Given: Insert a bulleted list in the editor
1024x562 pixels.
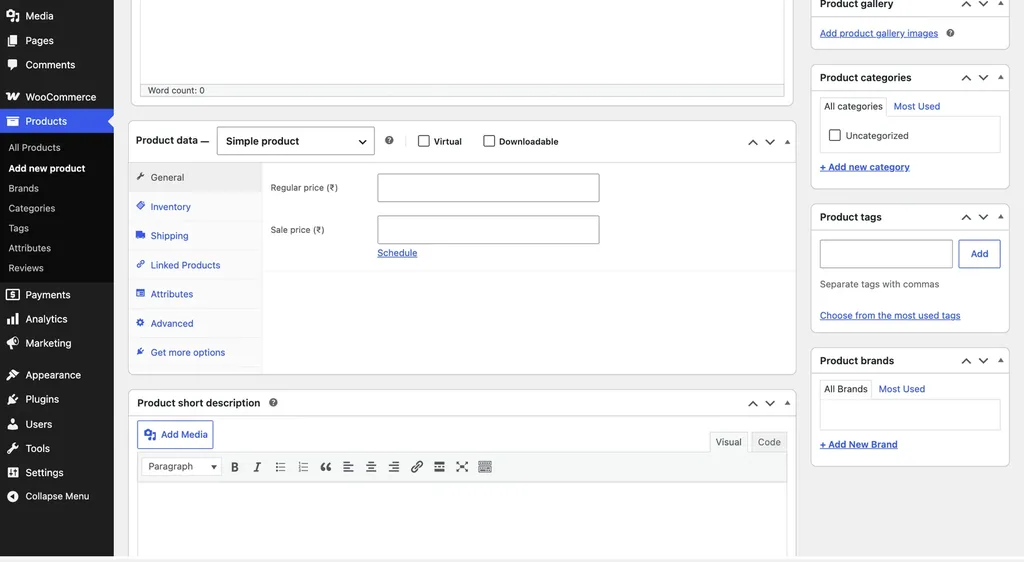Looking at the screenshot, I should pyautogui.click(x=280, y=467).
